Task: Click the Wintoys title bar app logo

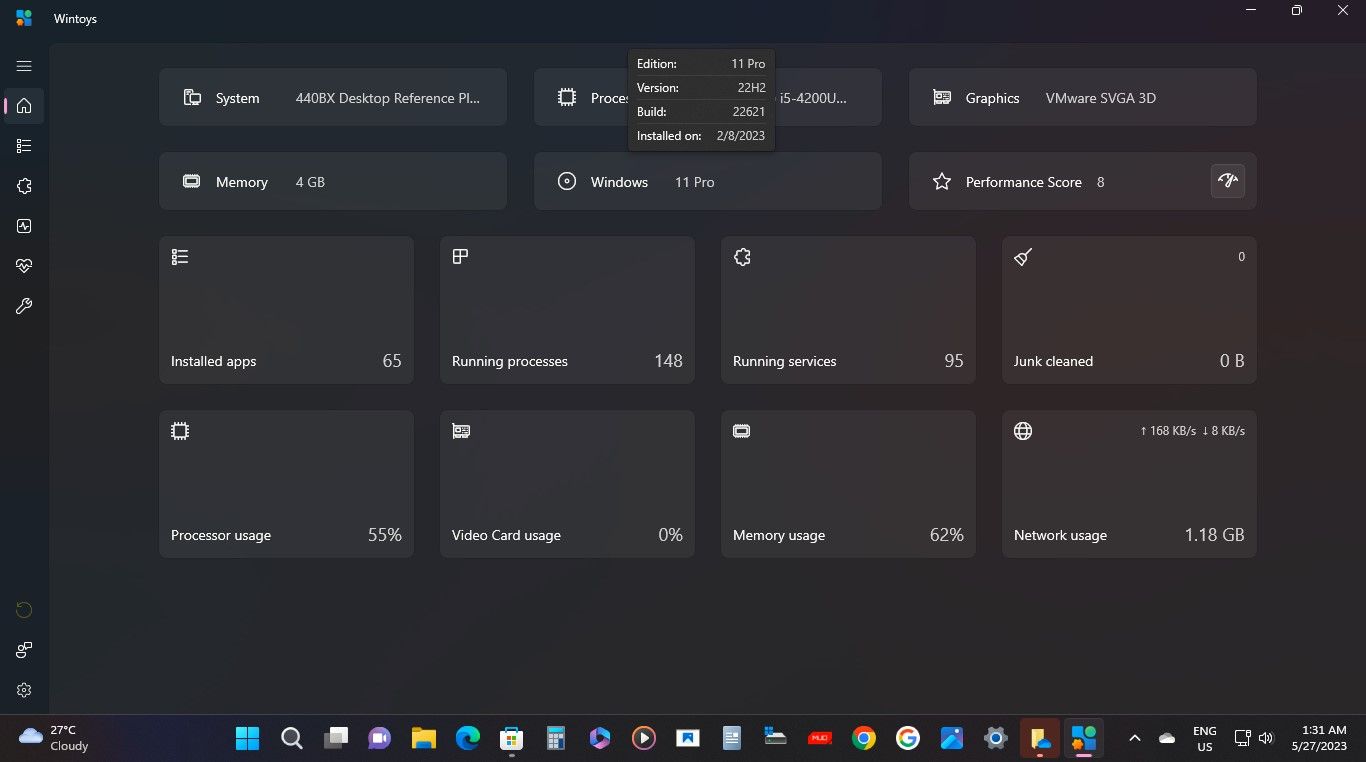Action: tap(24, 18)
